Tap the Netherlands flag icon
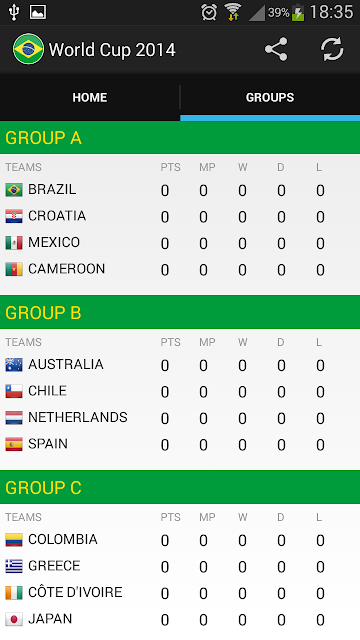 point(14,418)
